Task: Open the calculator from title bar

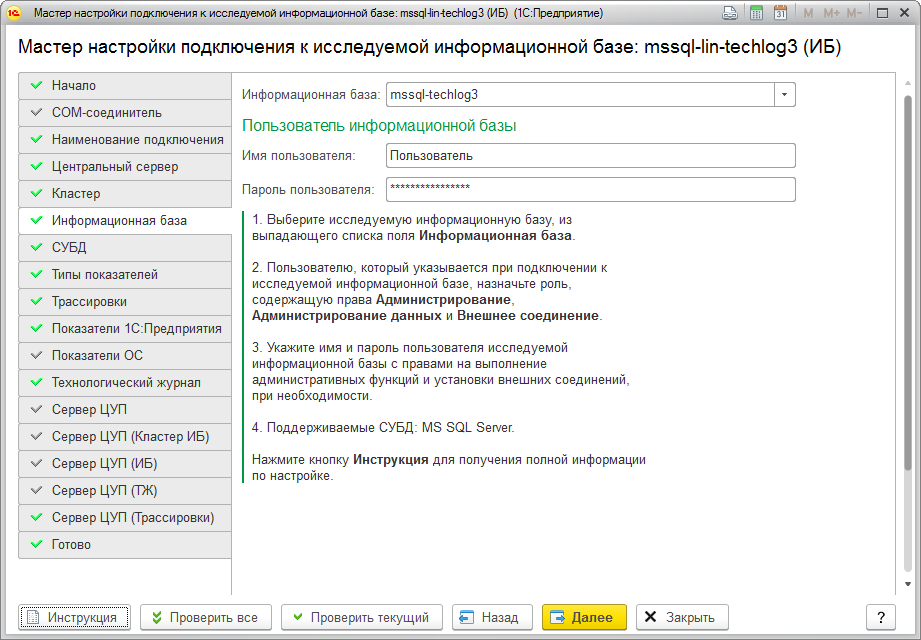Action: click(x=757, y=13)
